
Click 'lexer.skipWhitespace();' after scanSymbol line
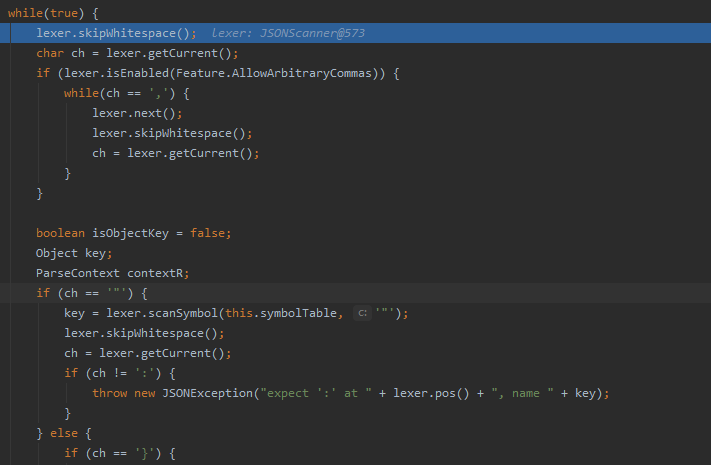(144, 333)
